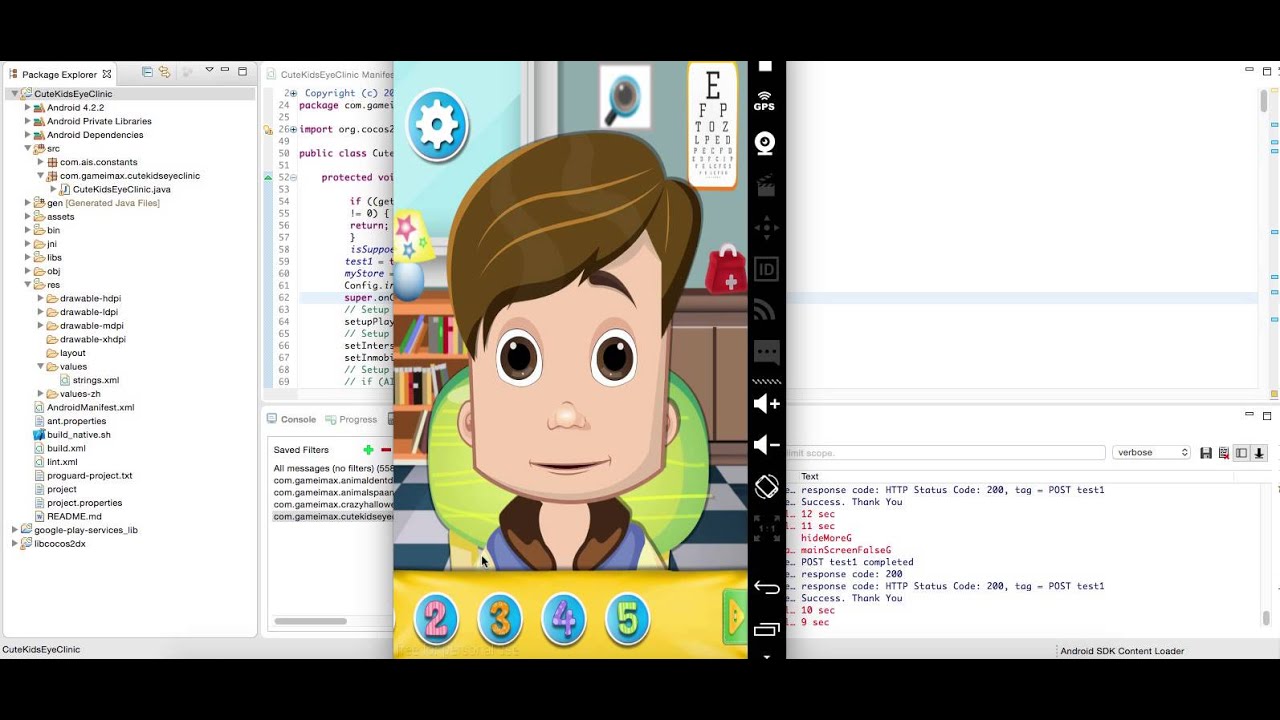Click the logcat filter scope search field
This screenshot has width=1280, height=720.
tap(945, 453)
